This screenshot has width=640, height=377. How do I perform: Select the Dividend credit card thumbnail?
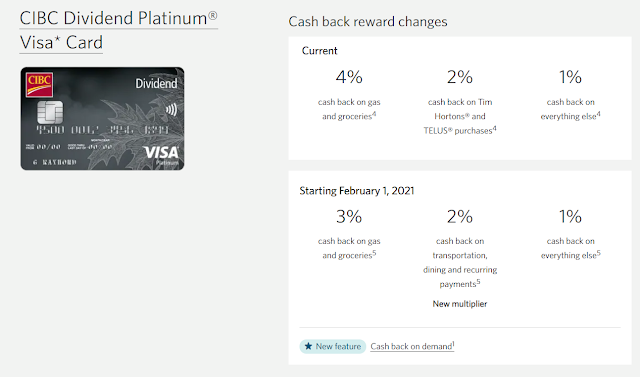pos(102,119)
